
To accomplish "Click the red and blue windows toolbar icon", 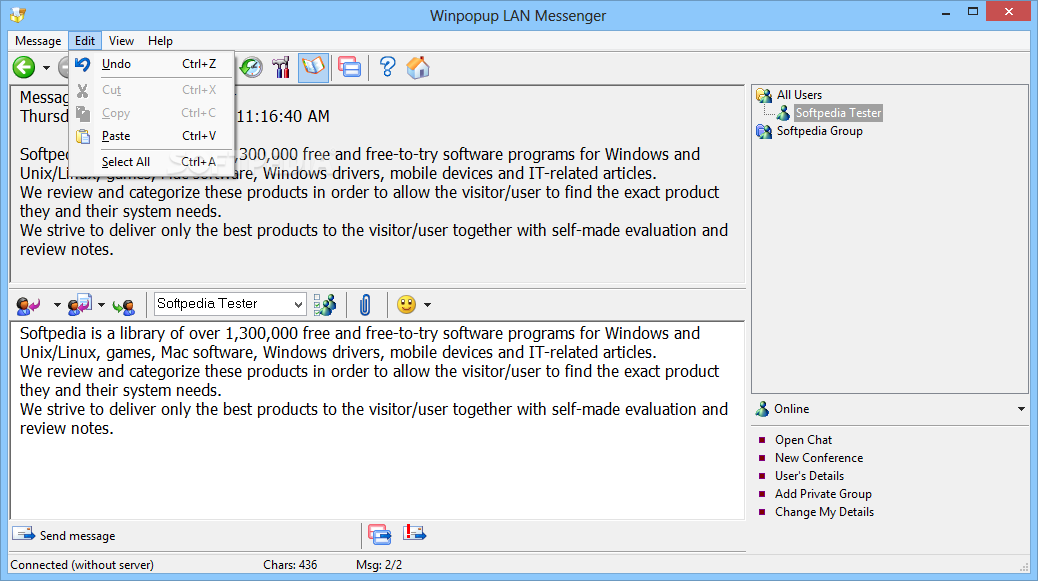I will (x=350, y=67).
